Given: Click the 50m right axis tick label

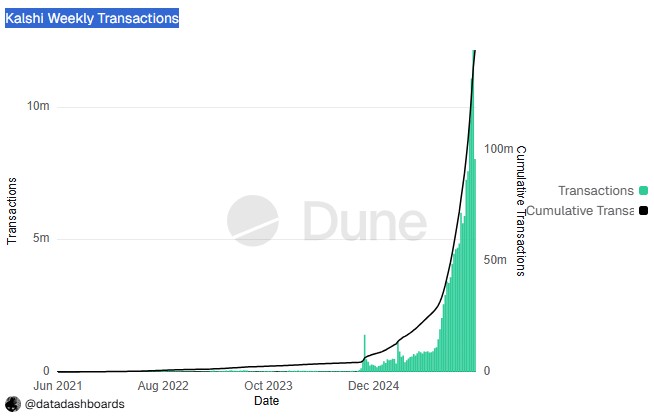Looking at the screenshot, I should [494, 260].
